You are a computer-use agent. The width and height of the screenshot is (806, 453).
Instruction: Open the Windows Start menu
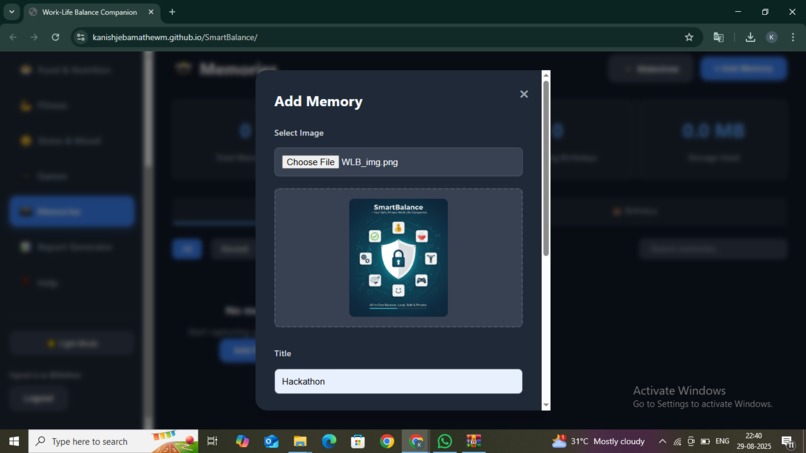coord(14,441)
